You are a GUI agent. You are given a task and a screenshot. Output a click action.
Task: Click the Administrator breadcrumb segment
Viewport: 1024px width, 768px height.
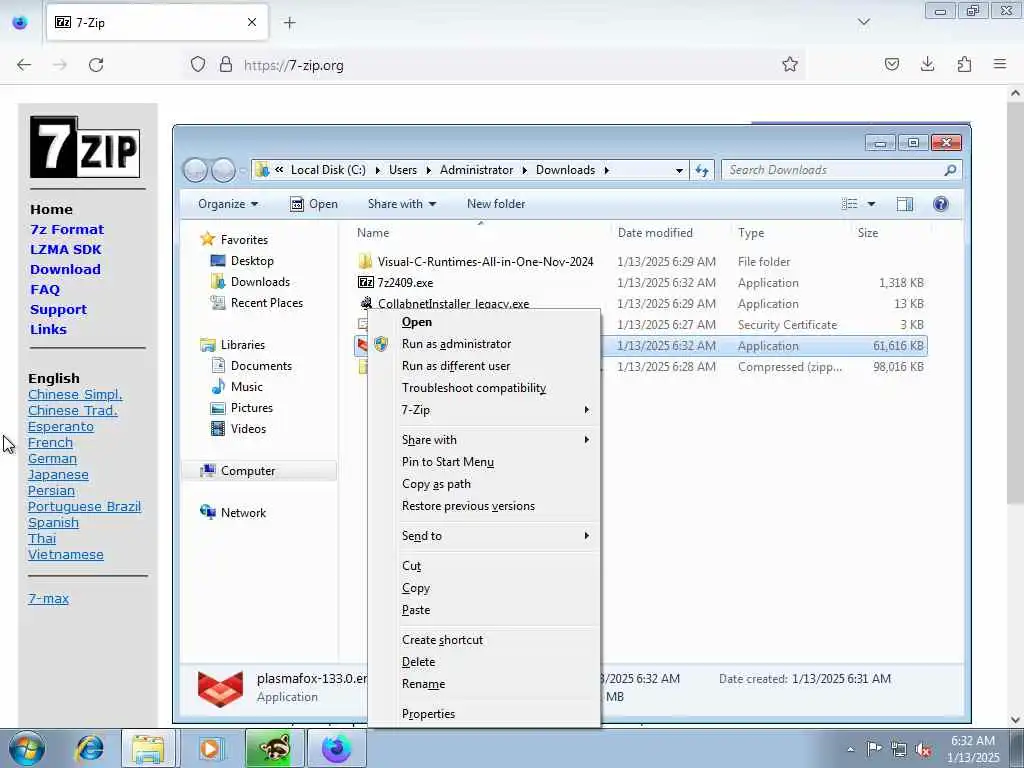tap(476, 170)
